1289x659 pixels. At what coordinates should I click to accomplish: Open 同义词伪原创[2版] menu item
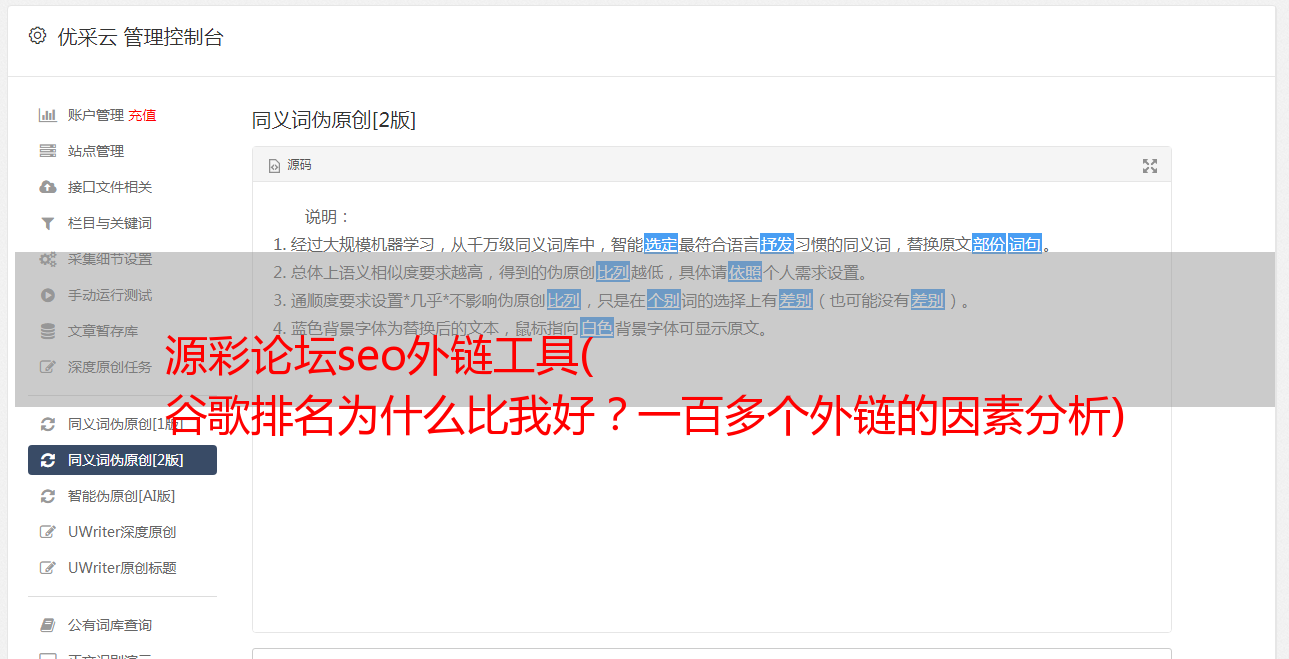[x=122, y=460]
